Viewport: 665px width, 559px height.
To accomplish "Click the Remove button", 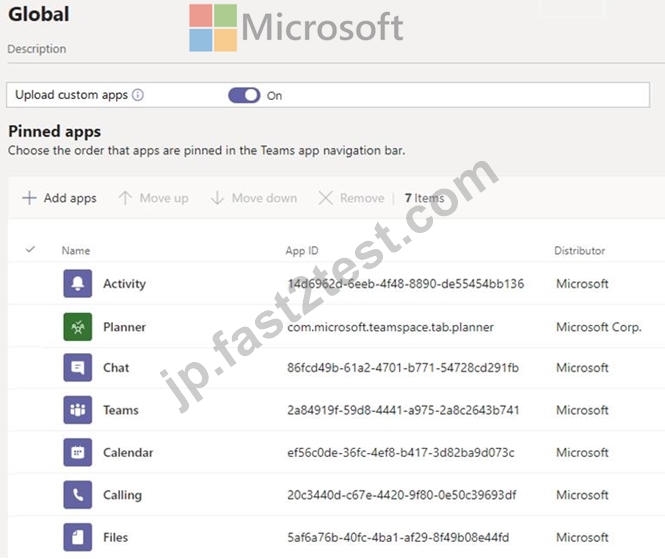I will click(351, 198).
